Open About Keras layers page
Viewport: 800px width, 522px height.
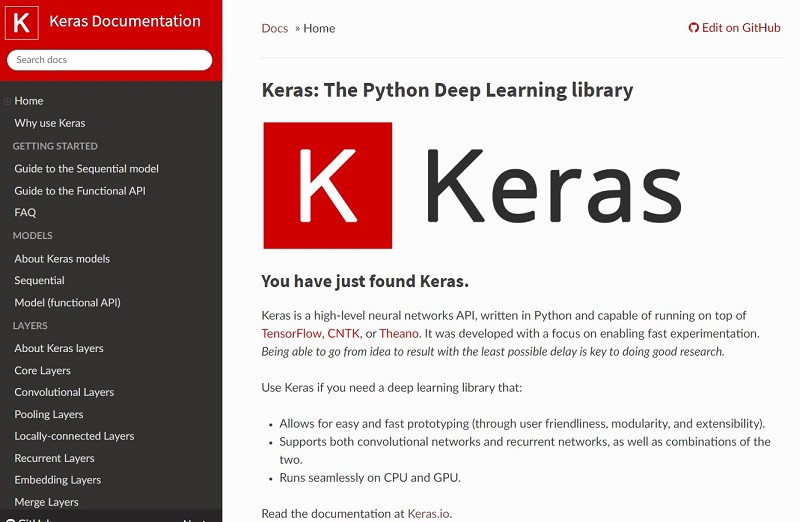coord(59,348)
